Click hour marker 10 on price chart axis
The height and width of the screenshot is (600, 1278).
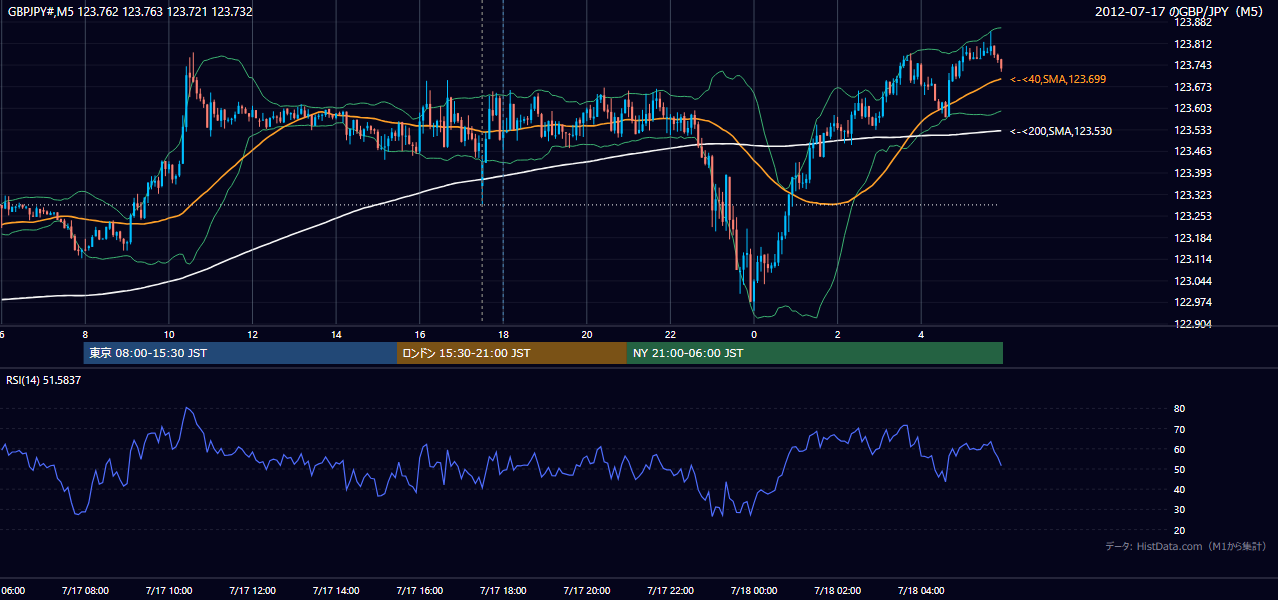tap(169, 335)
